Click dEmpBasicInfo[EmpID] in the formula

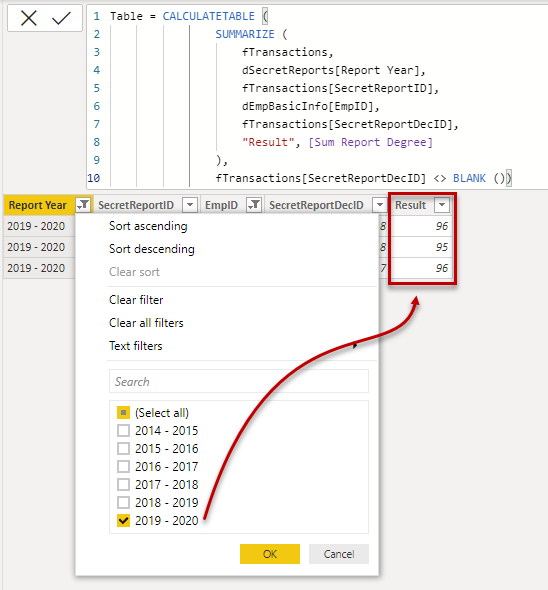coord(307,106)
